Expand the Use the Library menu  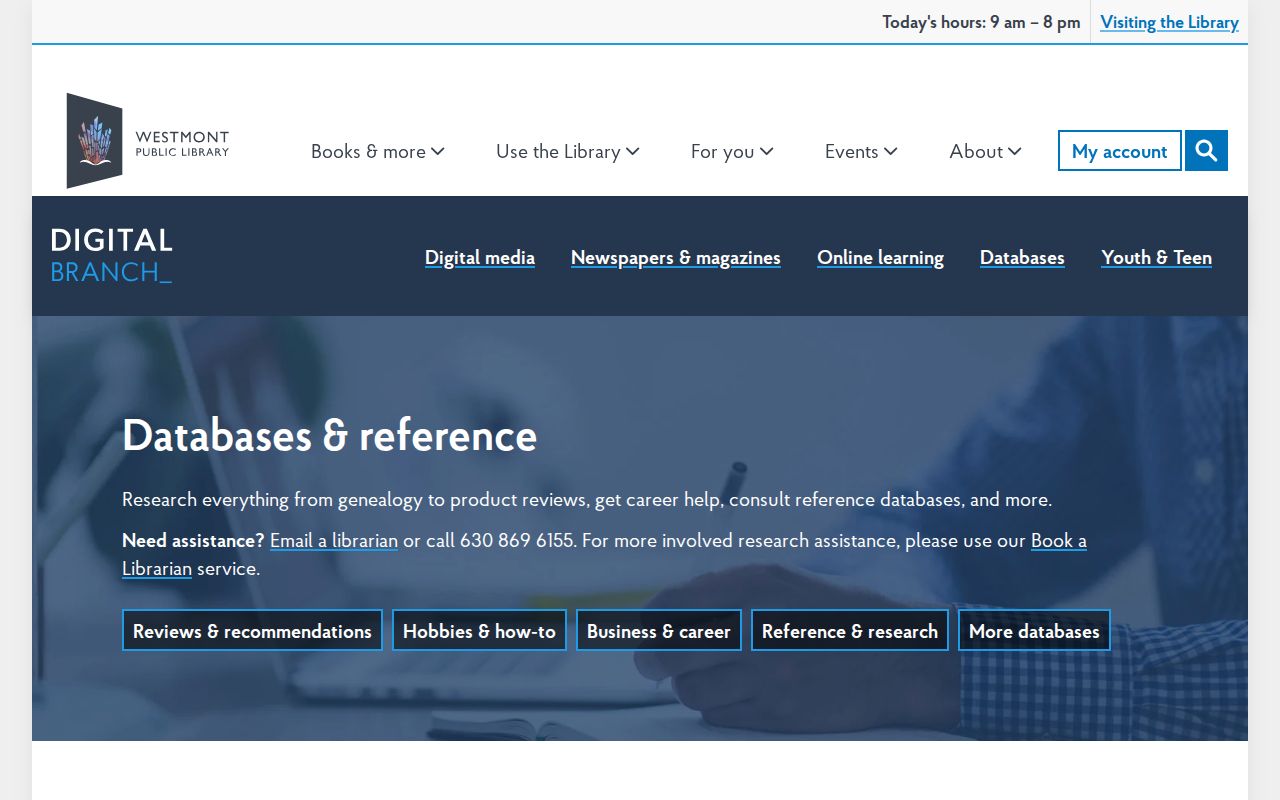click(568, 151)
